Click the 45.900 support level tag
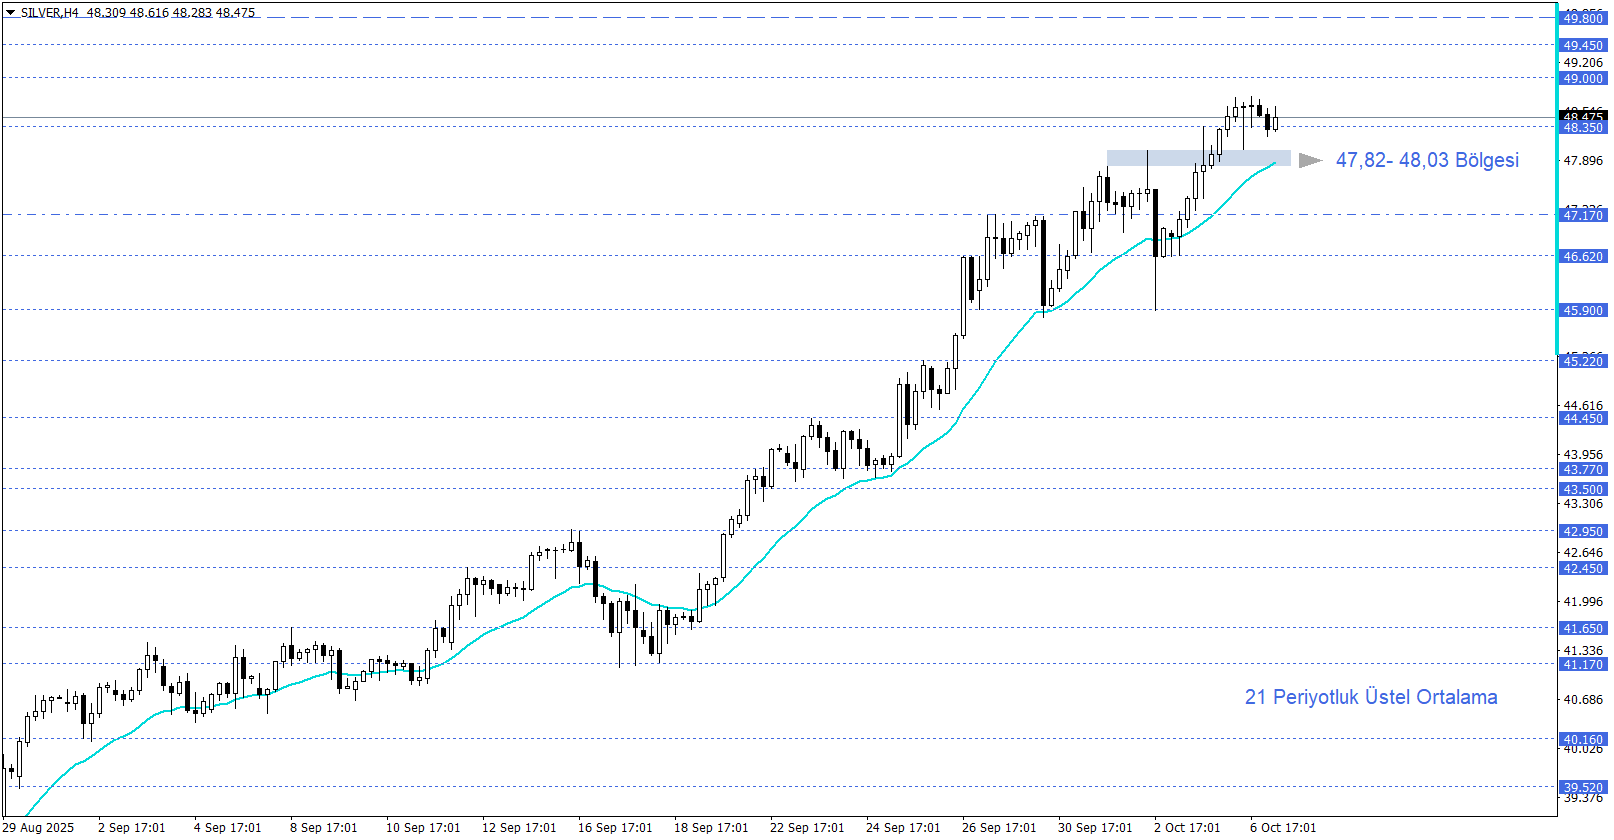The image size is (1614, 840). click(1583, 311)
